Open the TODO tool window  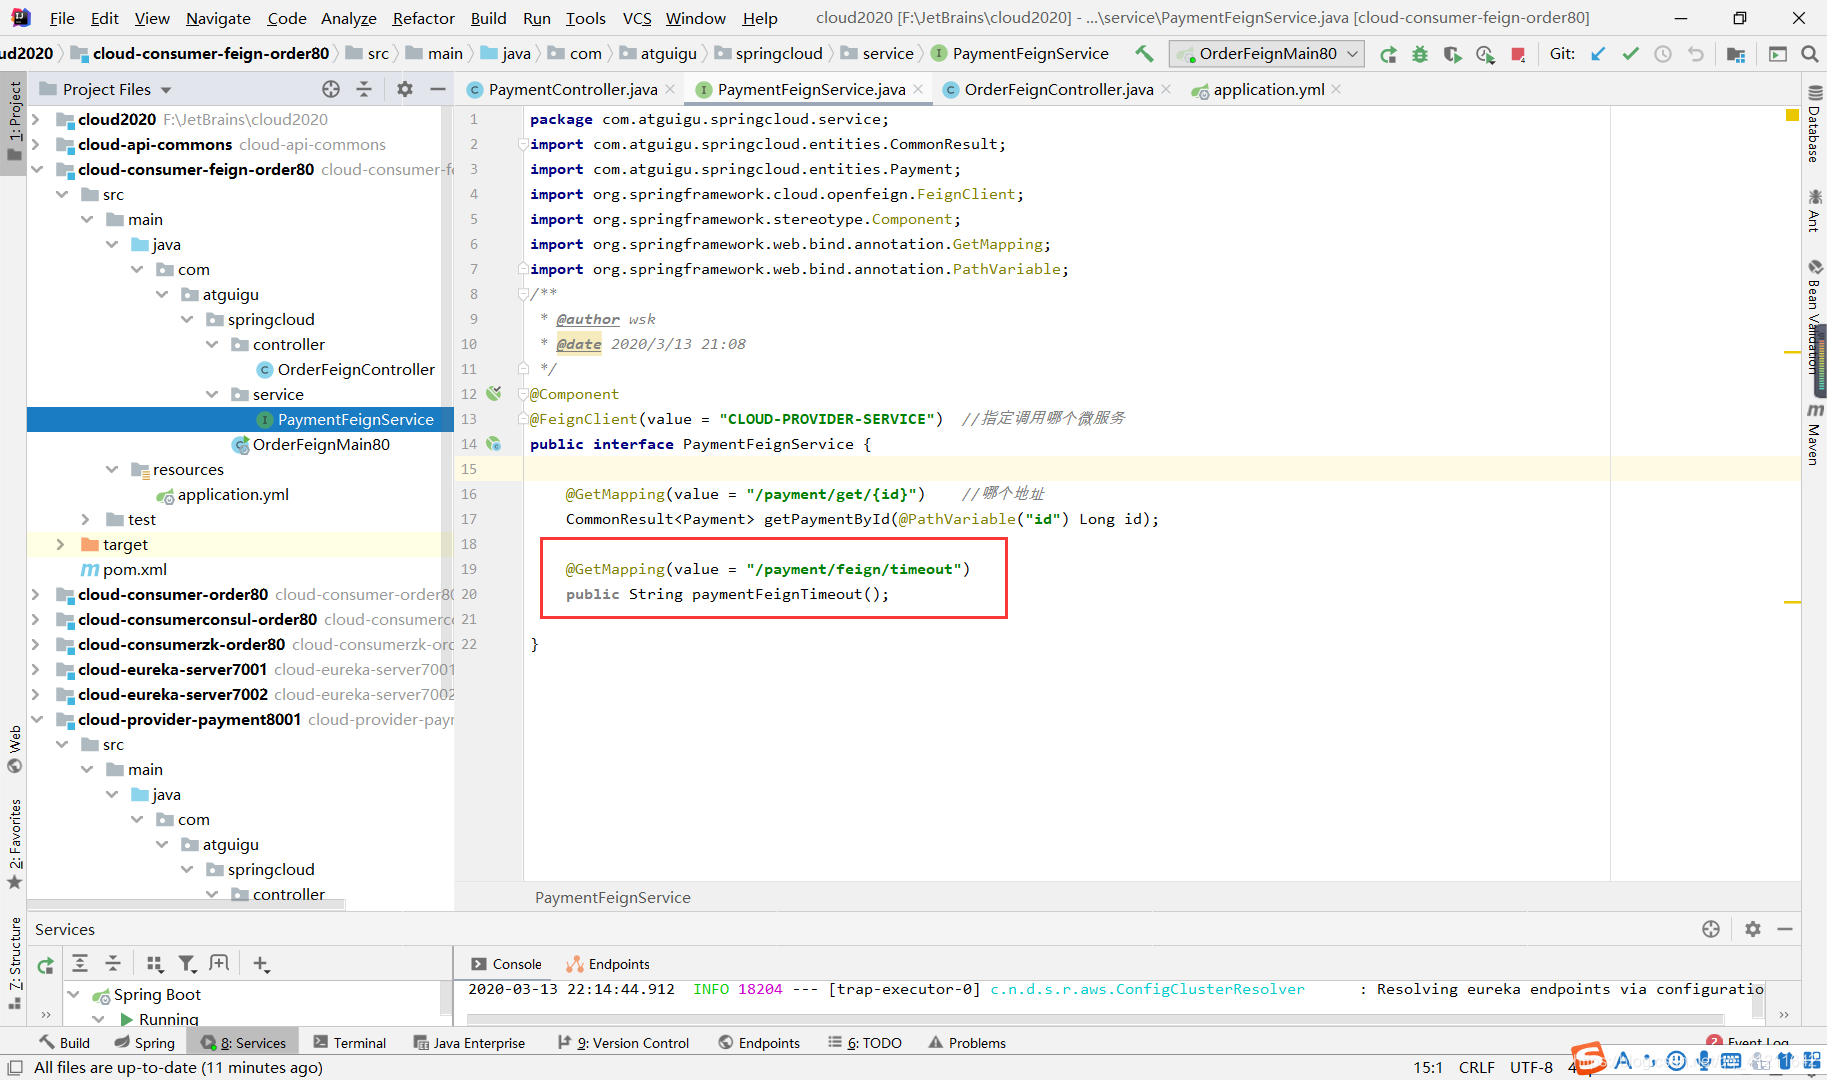865,1043
